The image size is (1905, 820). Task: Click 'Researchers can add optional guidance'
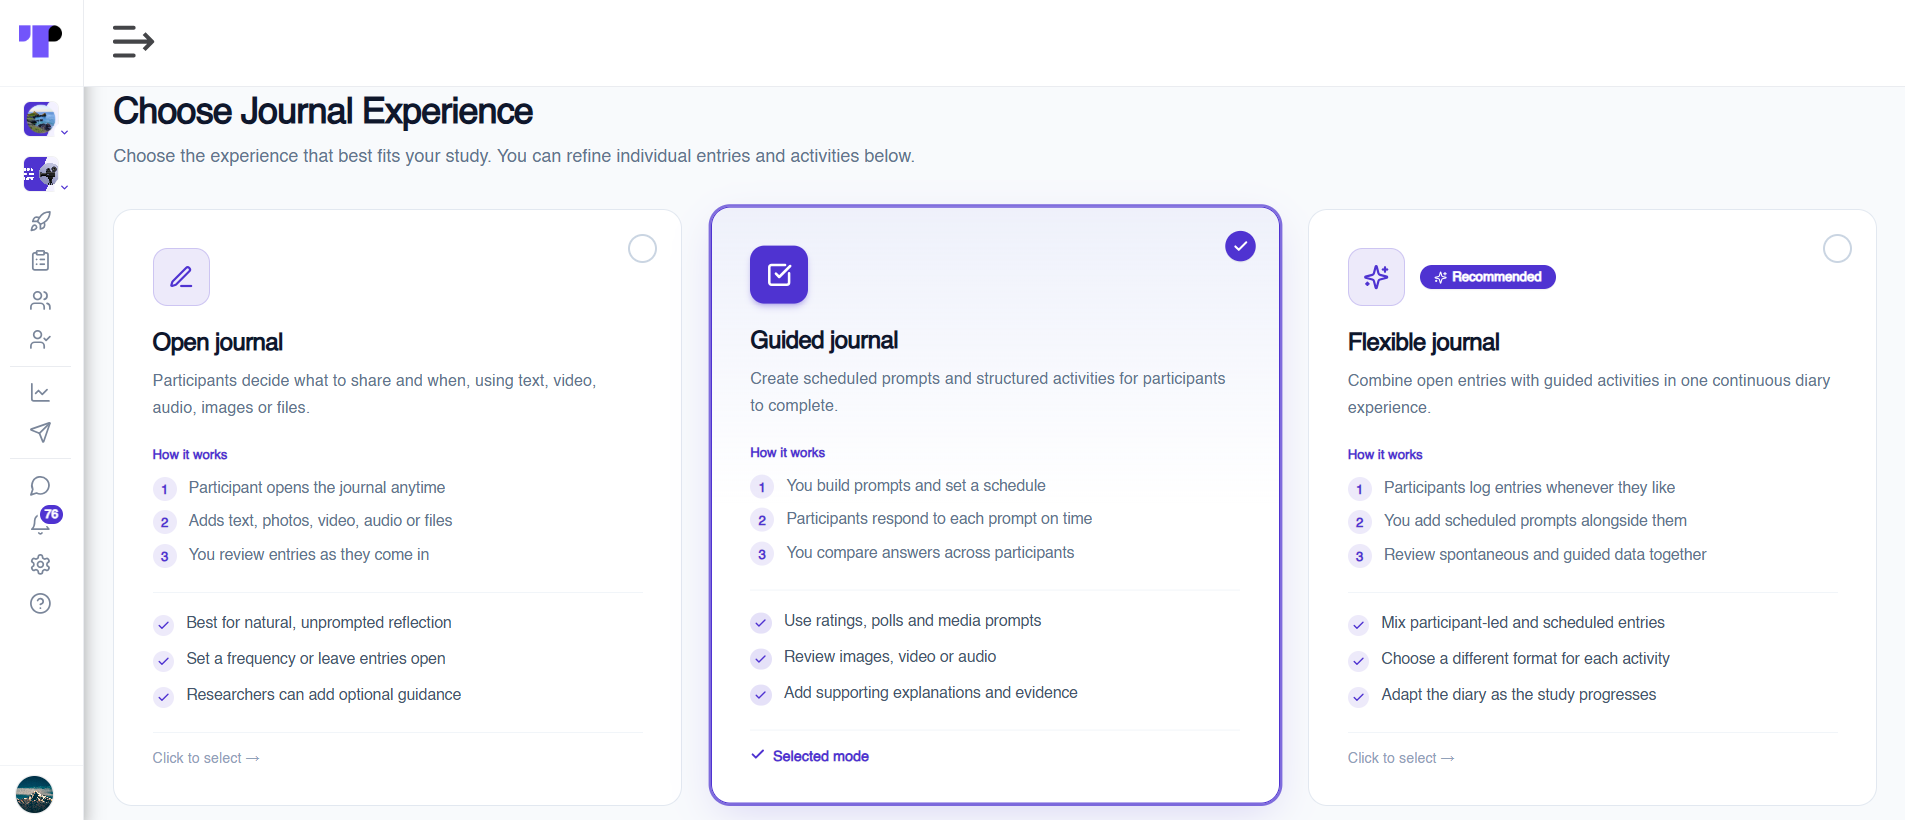tap(323, 695)
